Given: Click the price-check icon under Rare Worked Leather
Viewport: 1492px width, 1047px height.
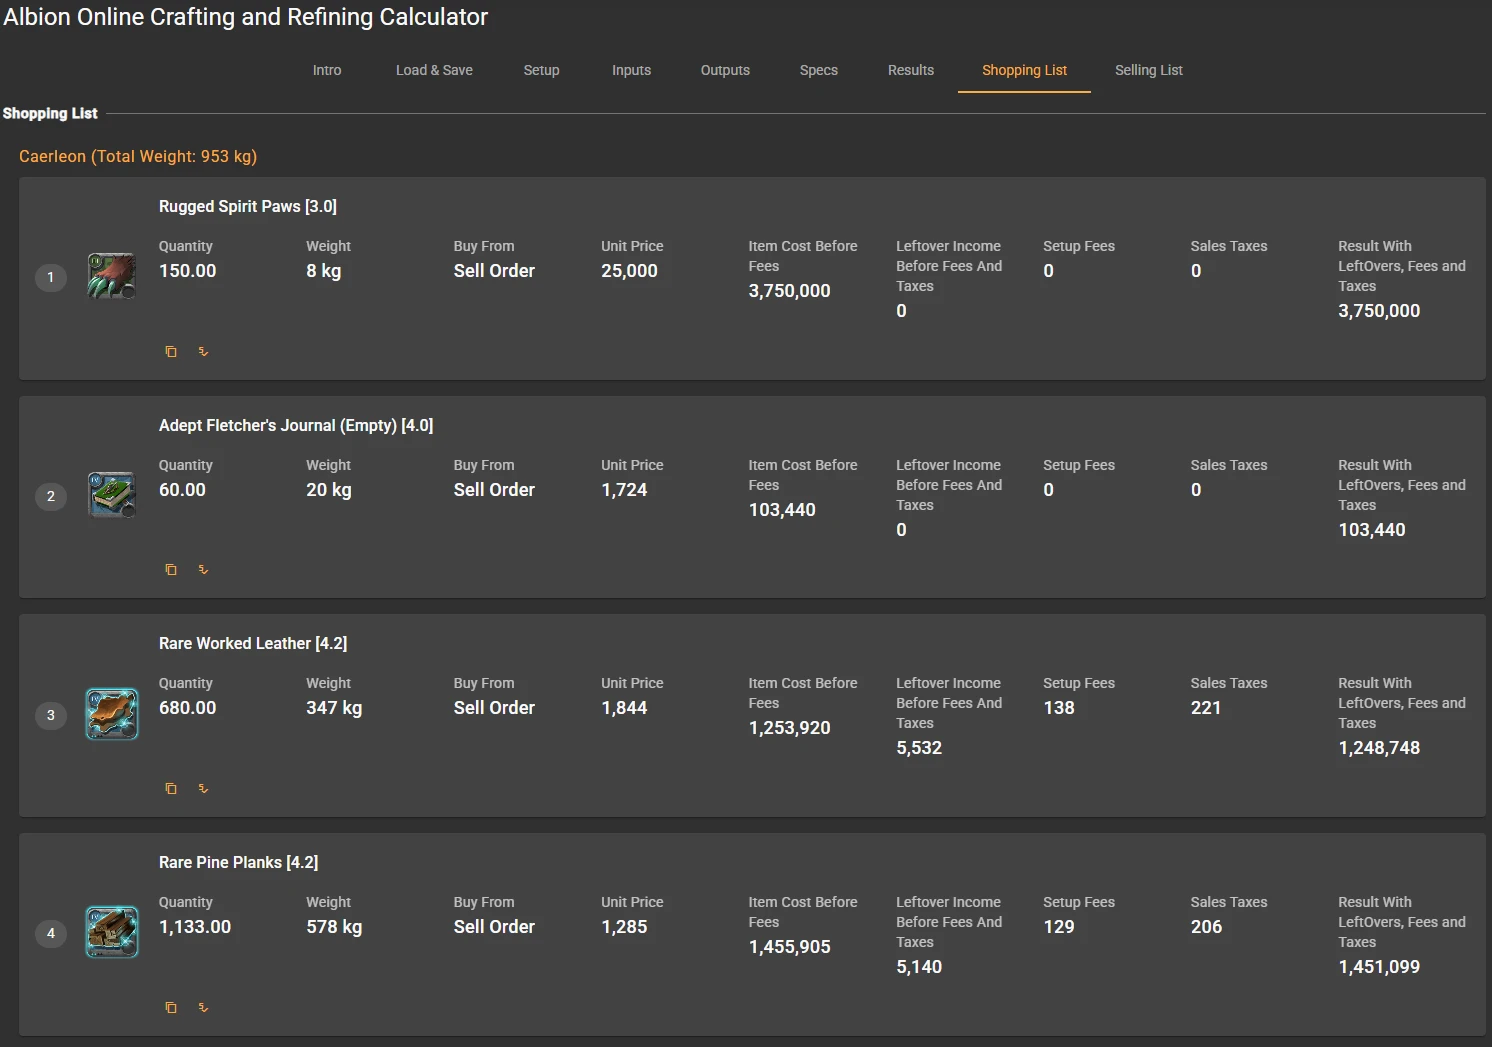Looking at the screenshot, I should [x=203, y=789].
